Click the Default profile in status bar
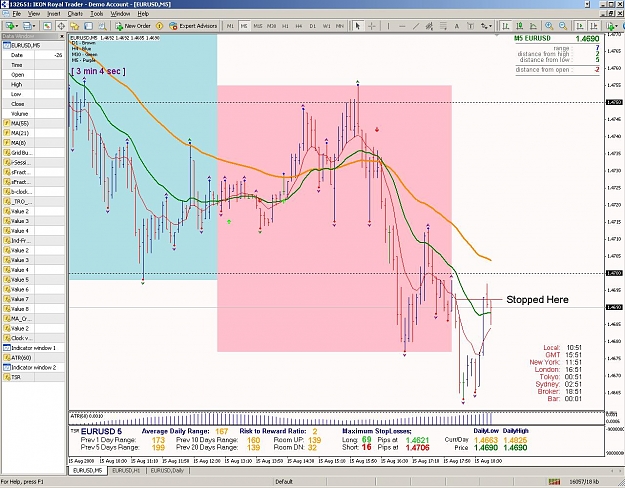 (284, 482)
